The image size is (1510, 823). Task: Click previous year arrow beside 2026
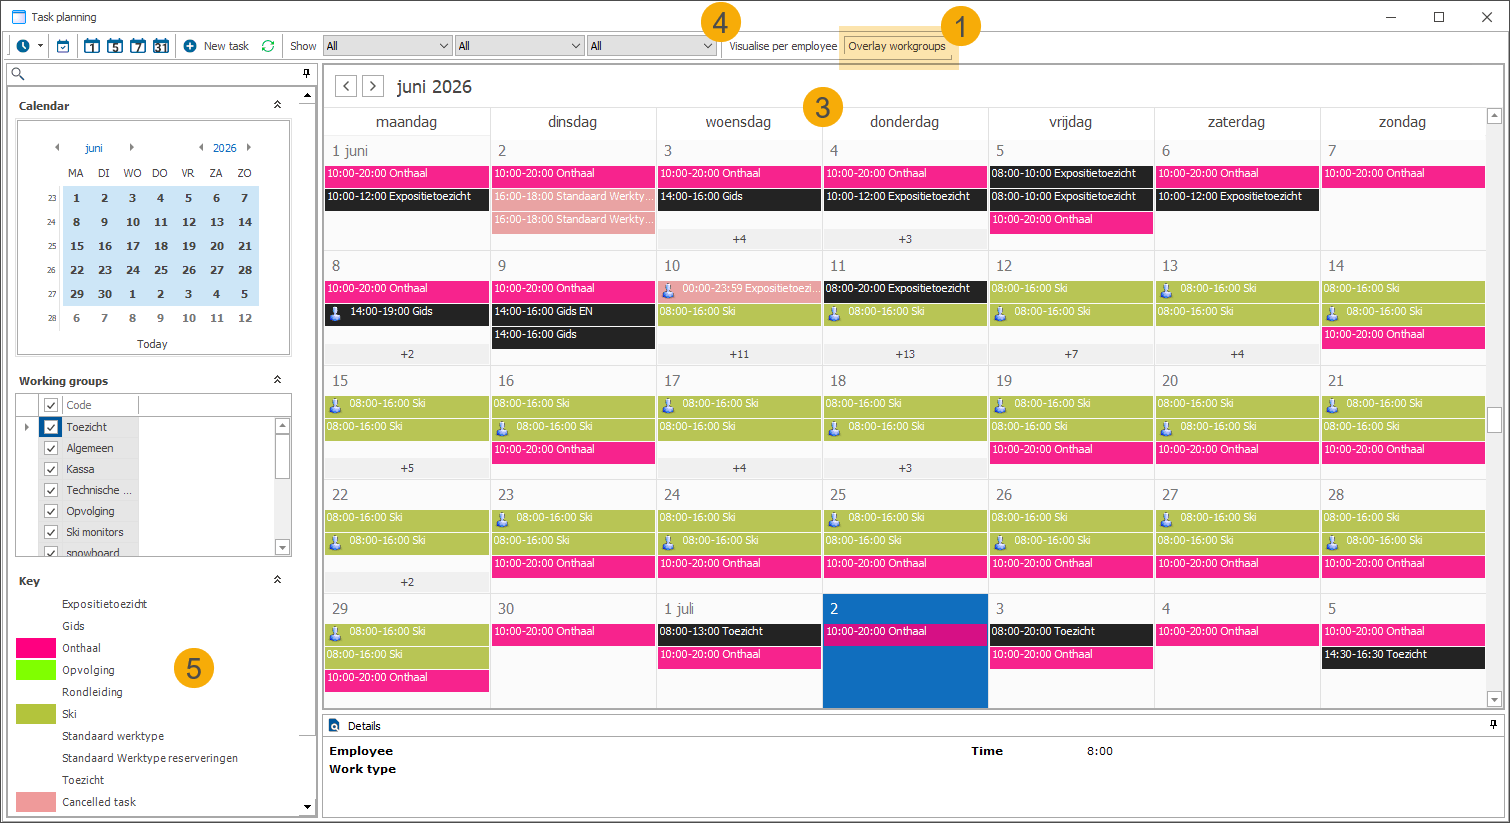click(201, 148)
